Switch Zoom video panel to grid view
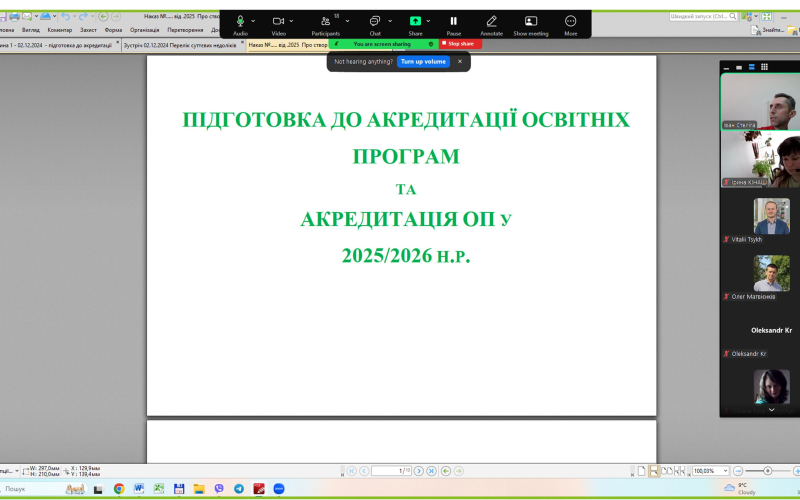Image resolution: width=800 pixels, height=500 pixels. [x=764, y=67]
